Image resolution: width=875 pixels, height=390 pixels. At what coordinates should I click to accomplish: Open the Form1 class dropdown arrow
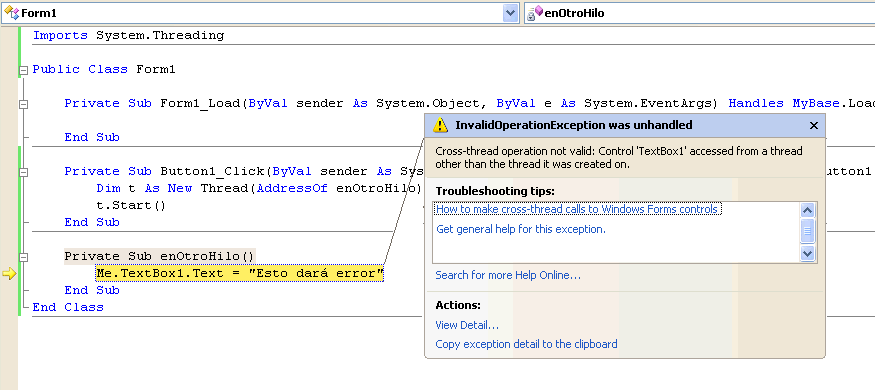click(x=510, y=13)
